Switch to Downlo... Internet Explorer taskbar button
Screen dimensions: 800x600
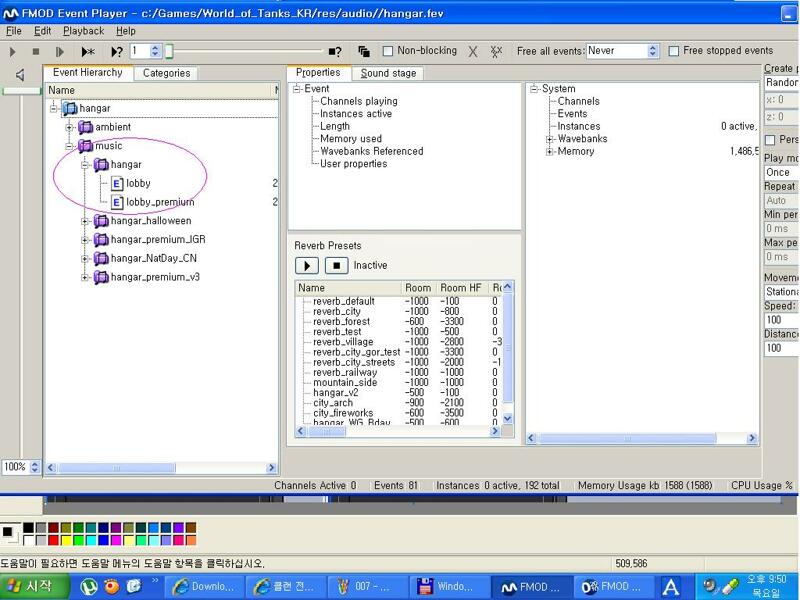[204, 587]
